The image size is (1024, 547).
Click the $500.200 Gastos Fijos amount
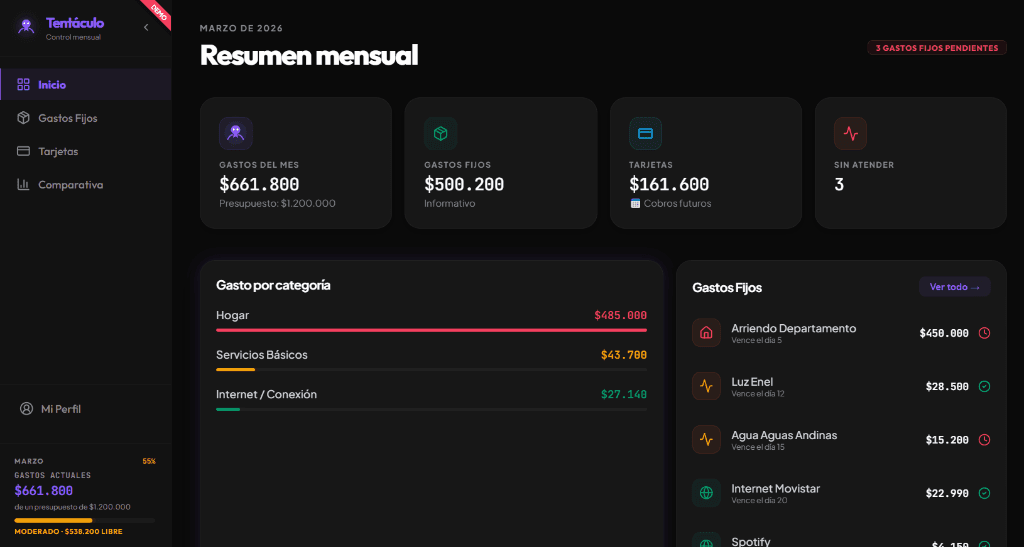(x=464, y=185)
